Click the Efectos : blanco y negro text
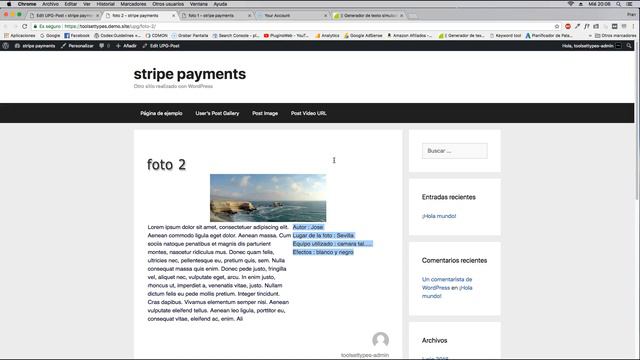Image resolution: width=640 pixels, height=360 pixels. click(x=323, y=252)
